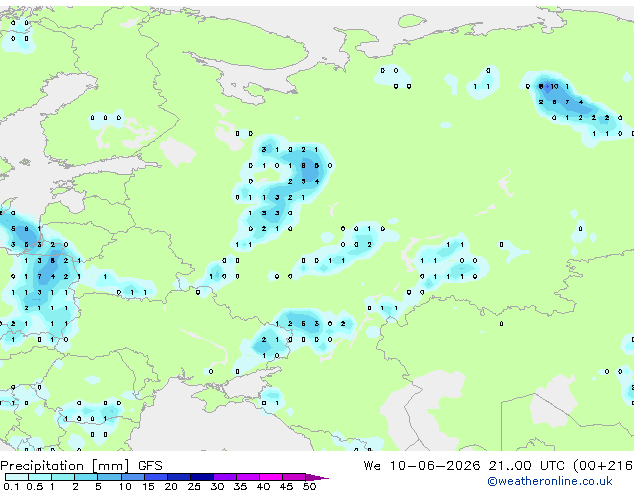Click the legend label '30'
This screenshot has height=490, width=634.
click(217, 486)
